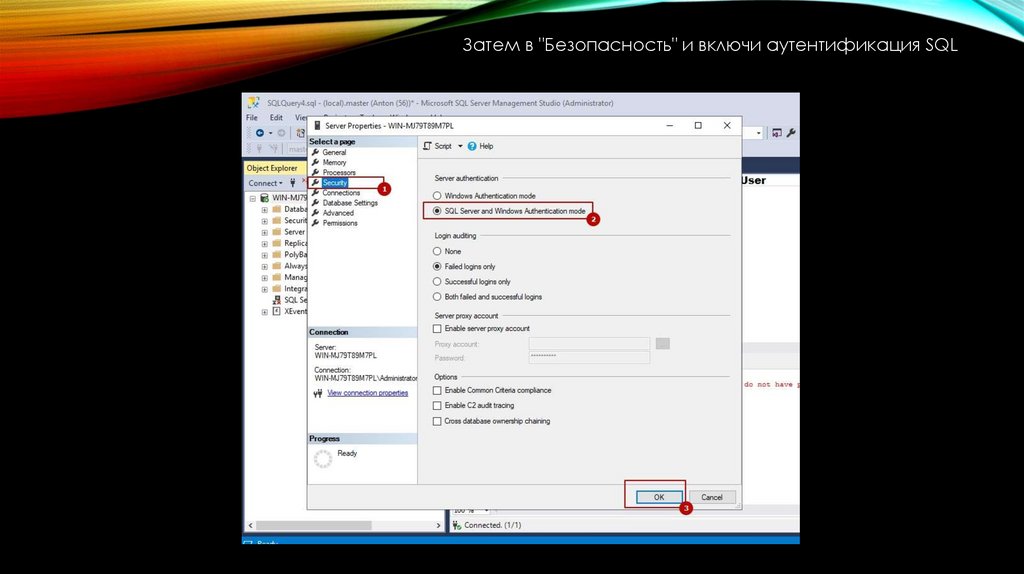Click the Object Explorer horizontal scrollbar
This screenshot has width=1024, height=574.
313,526
